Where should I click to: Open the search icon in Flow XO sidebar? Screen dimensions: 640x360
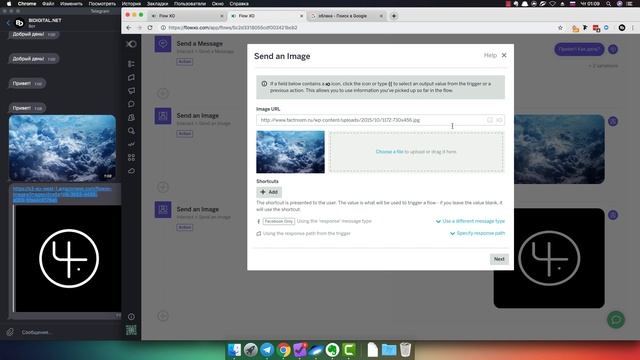[131, 131]
